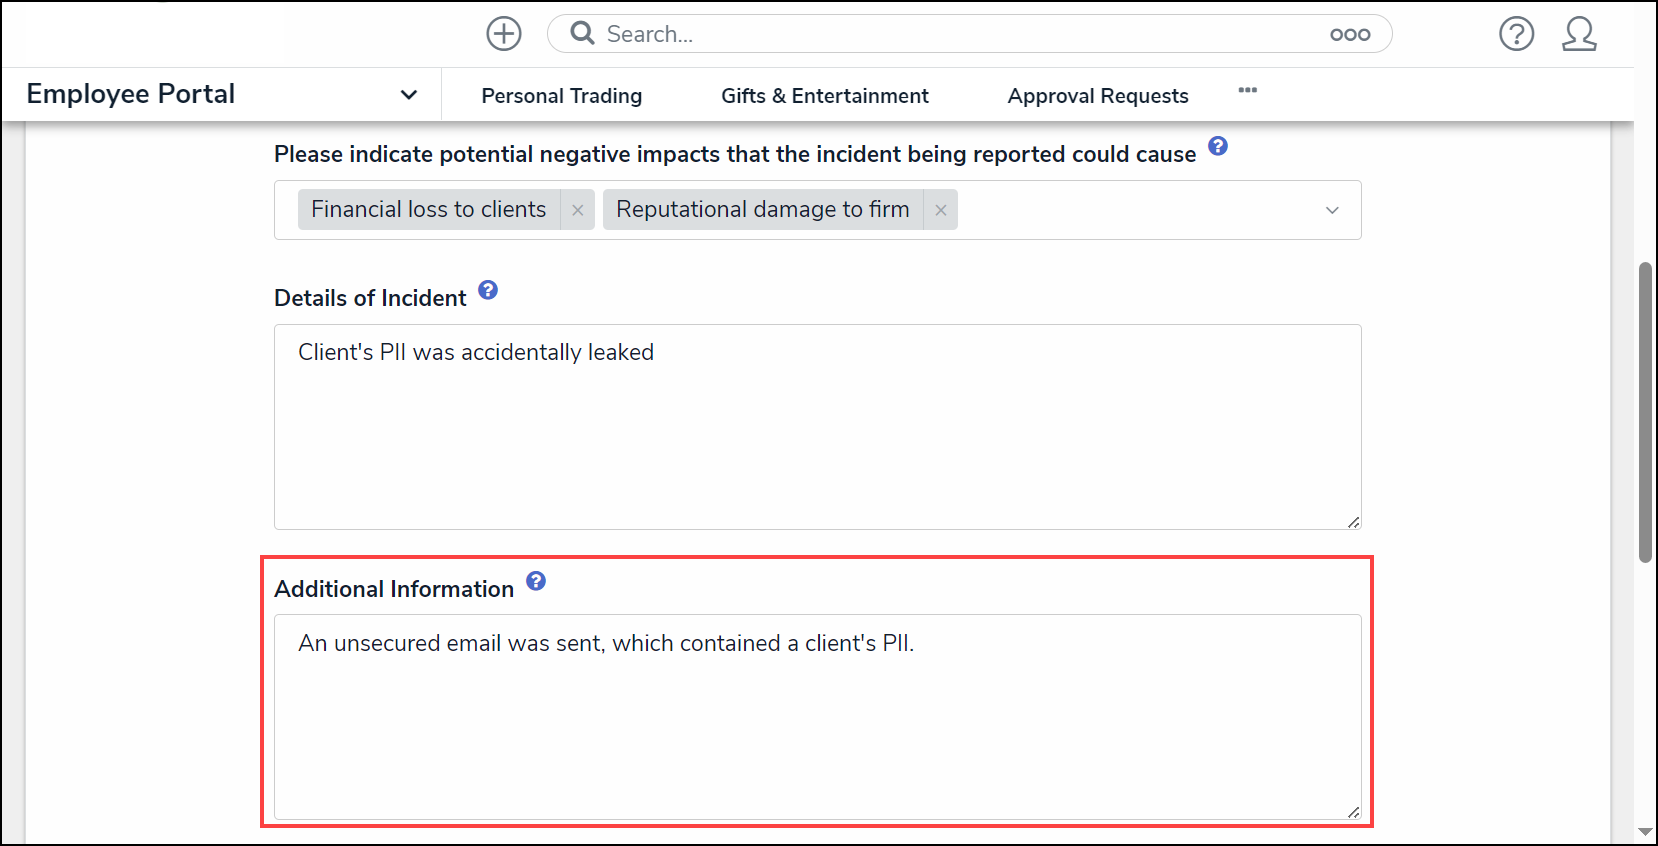
Task: Expand the Employee Portal dropdown
Action: [408, 95]
